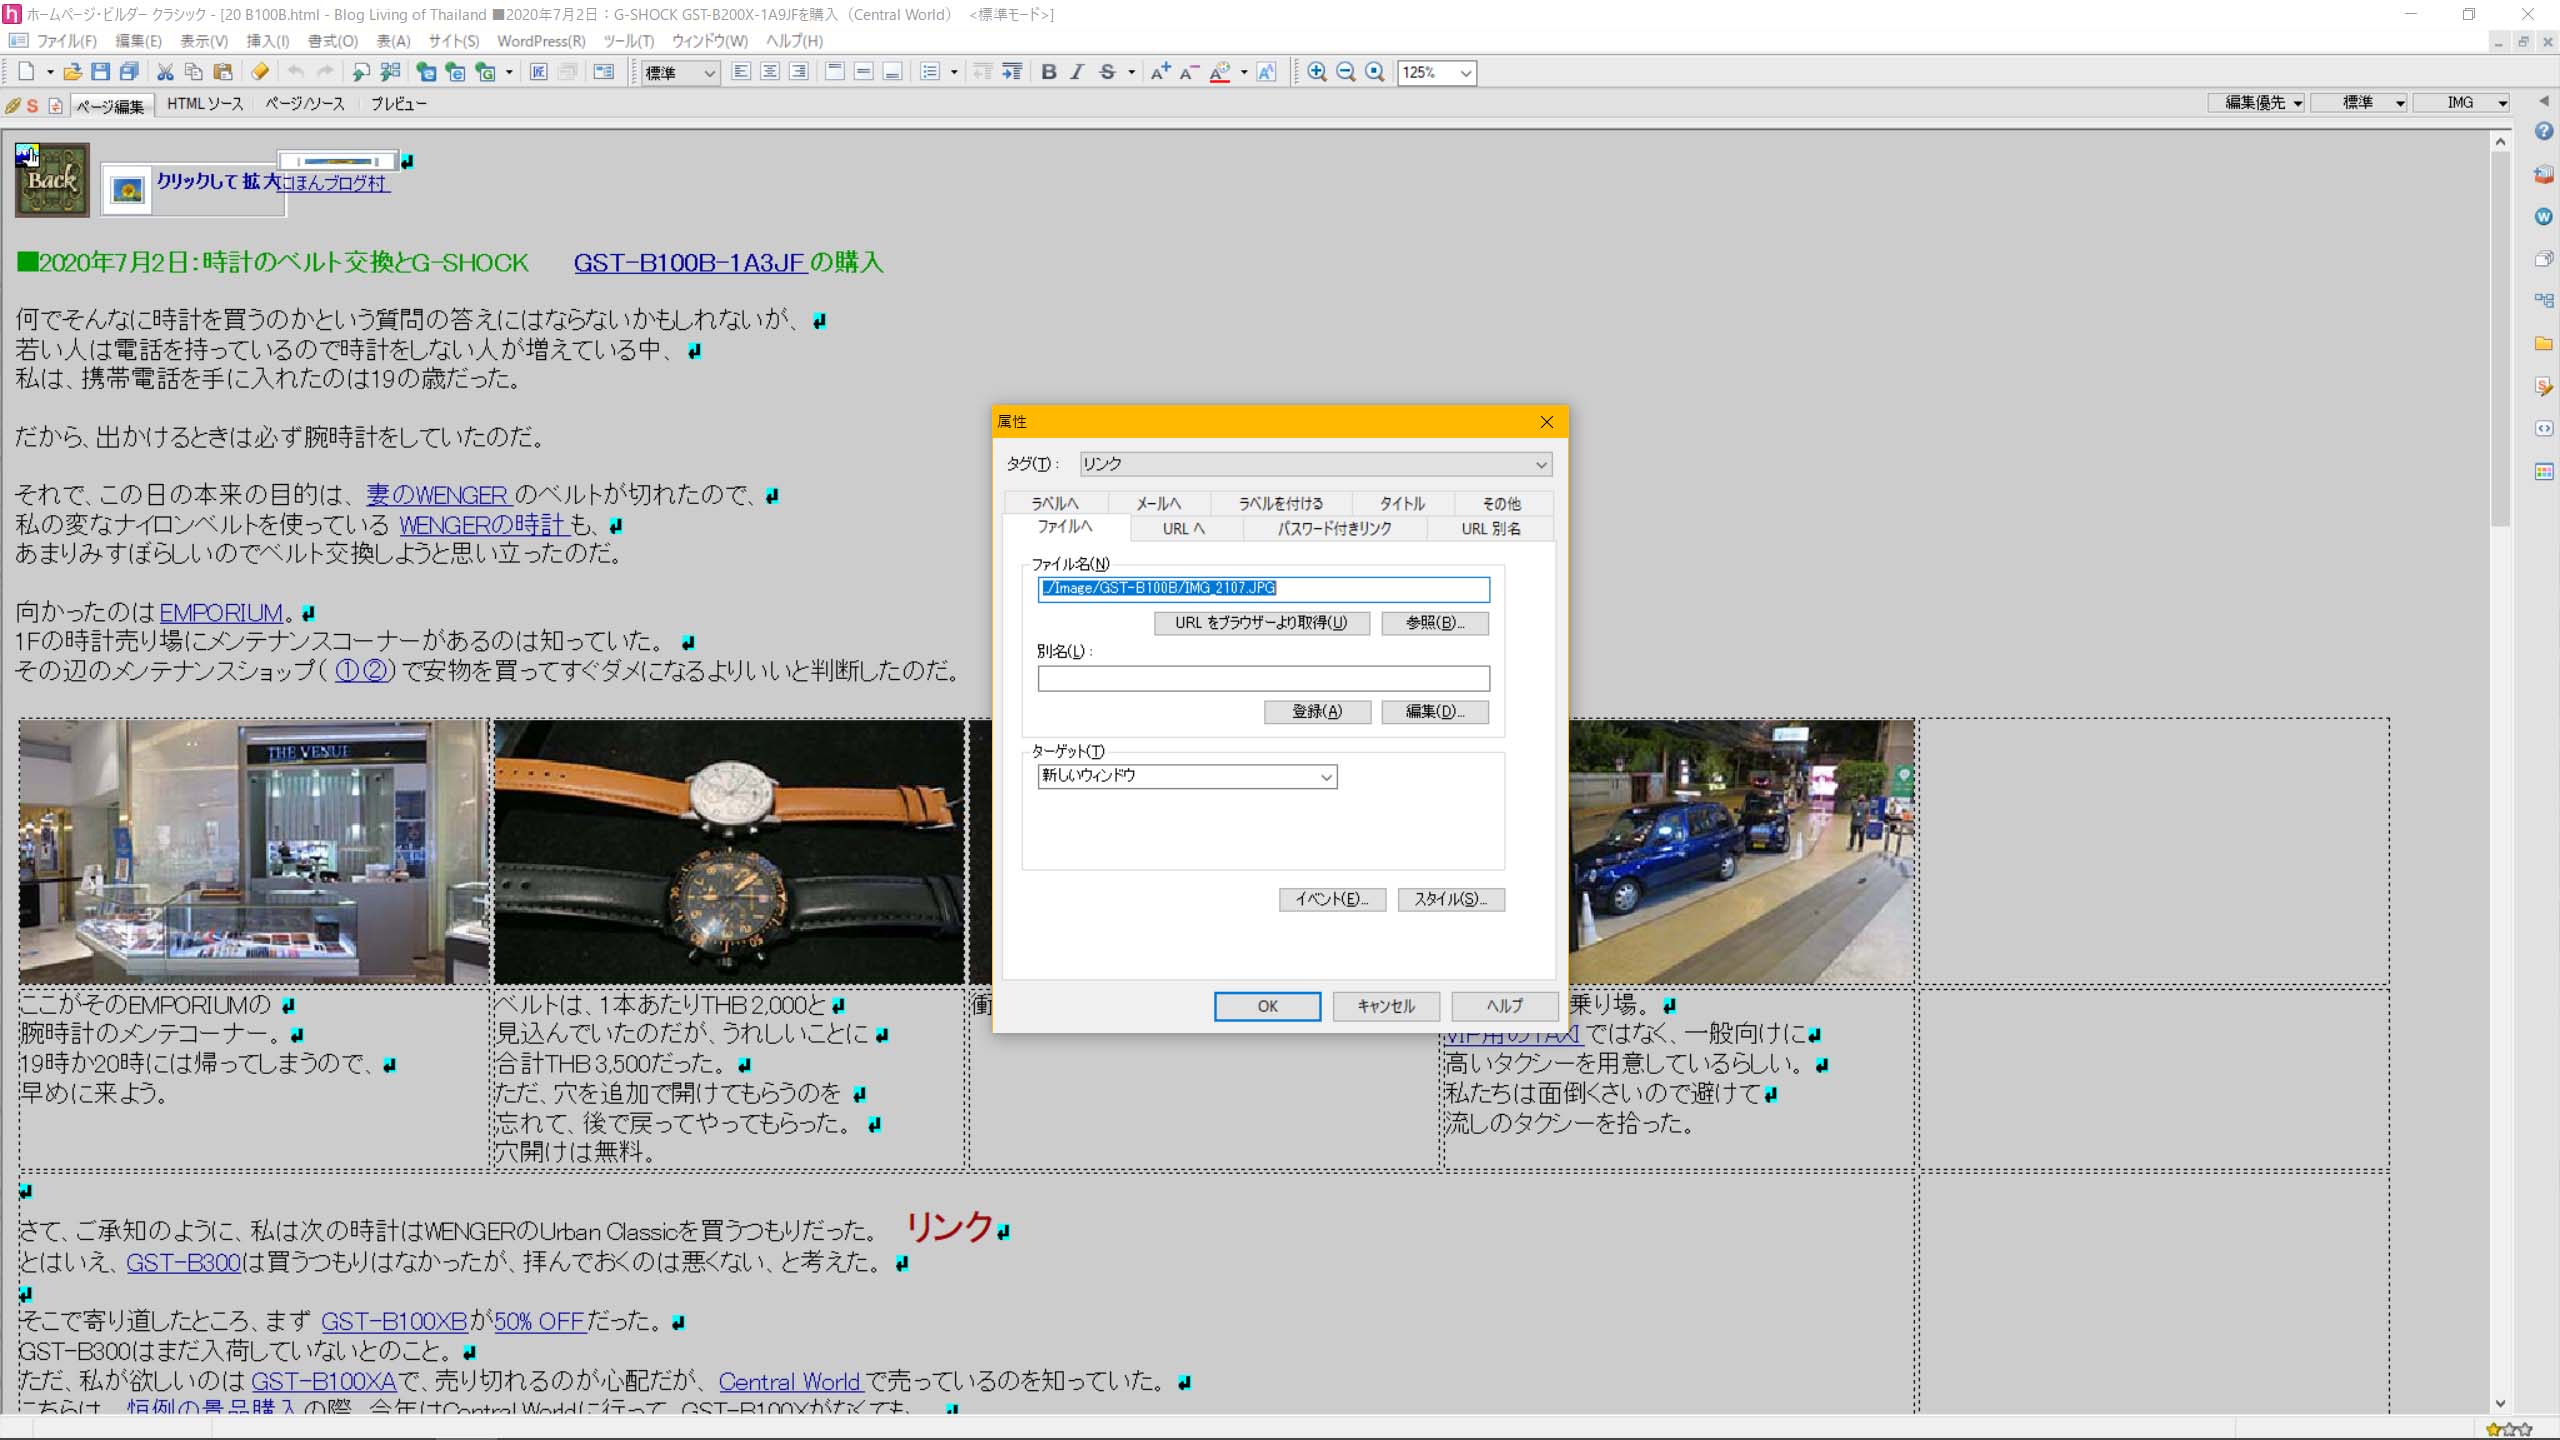Select the メールへ tab in dialog
The height and width of the screenshot is (1440, 2560).
(x=1158, y=503)
